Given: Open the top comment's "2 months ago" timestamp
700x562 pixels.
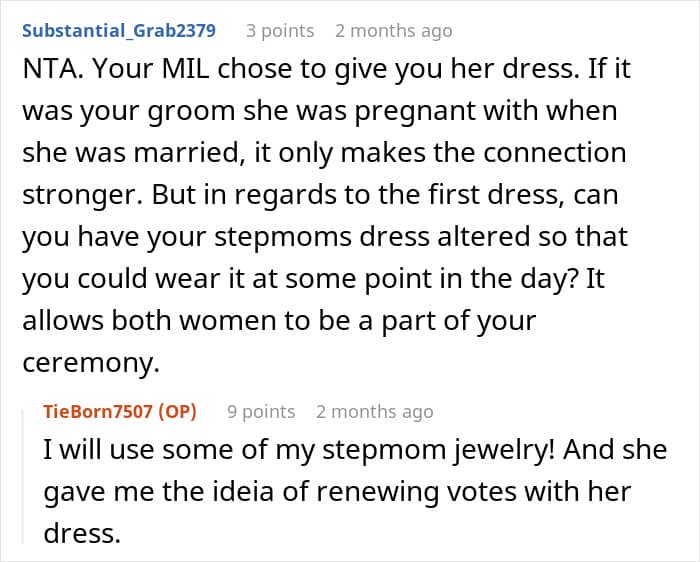Looking at the screenshot, I should 394,31.
